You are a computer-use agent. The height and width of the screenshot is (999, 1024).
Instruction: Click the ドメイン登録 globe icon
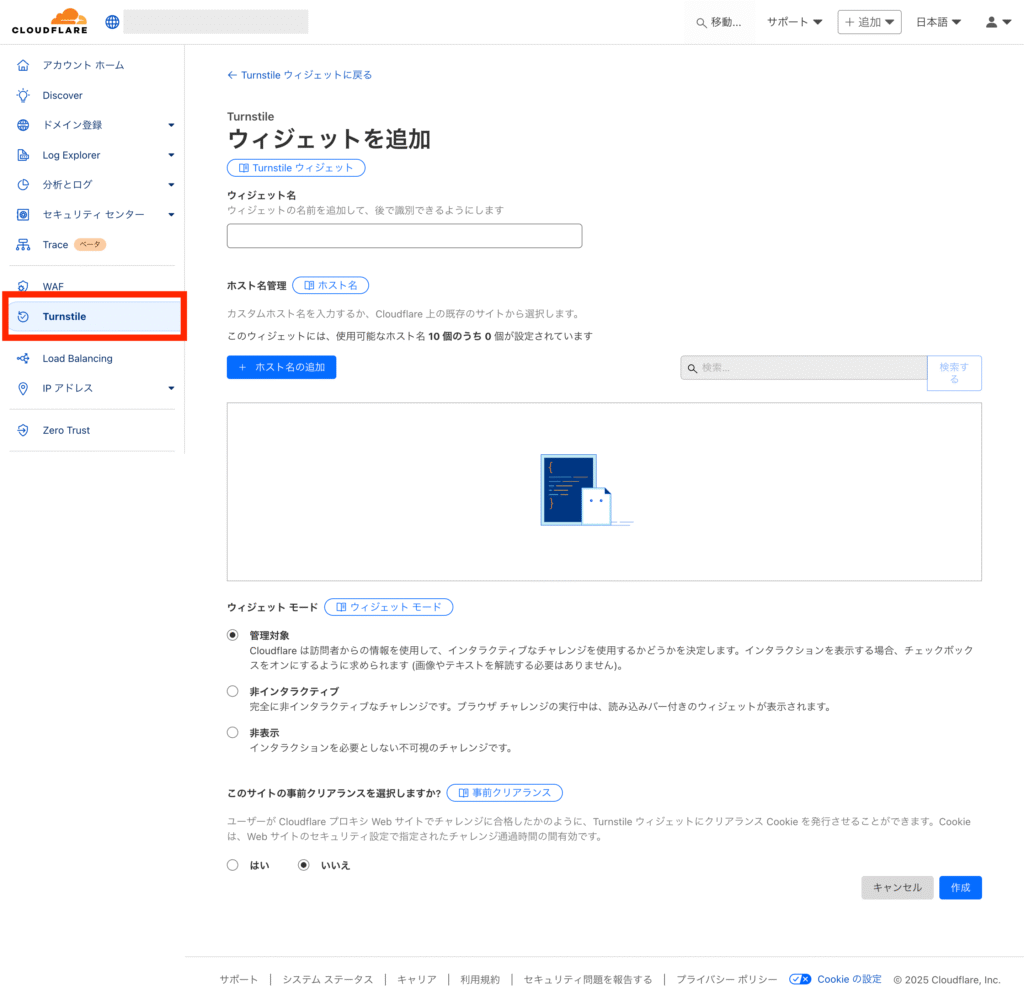click(23, 125)
